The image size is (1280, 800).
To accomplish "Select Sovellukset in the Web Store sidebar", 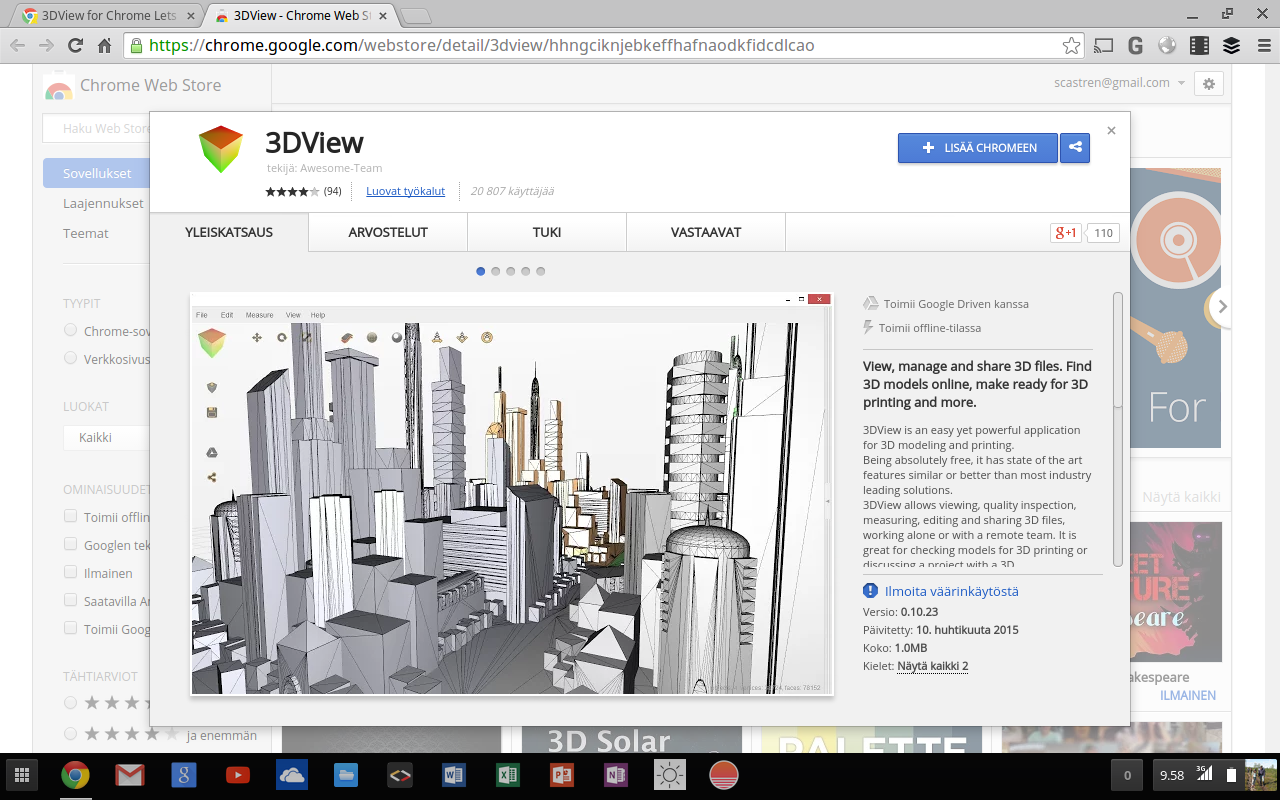I will click(97, 173).
